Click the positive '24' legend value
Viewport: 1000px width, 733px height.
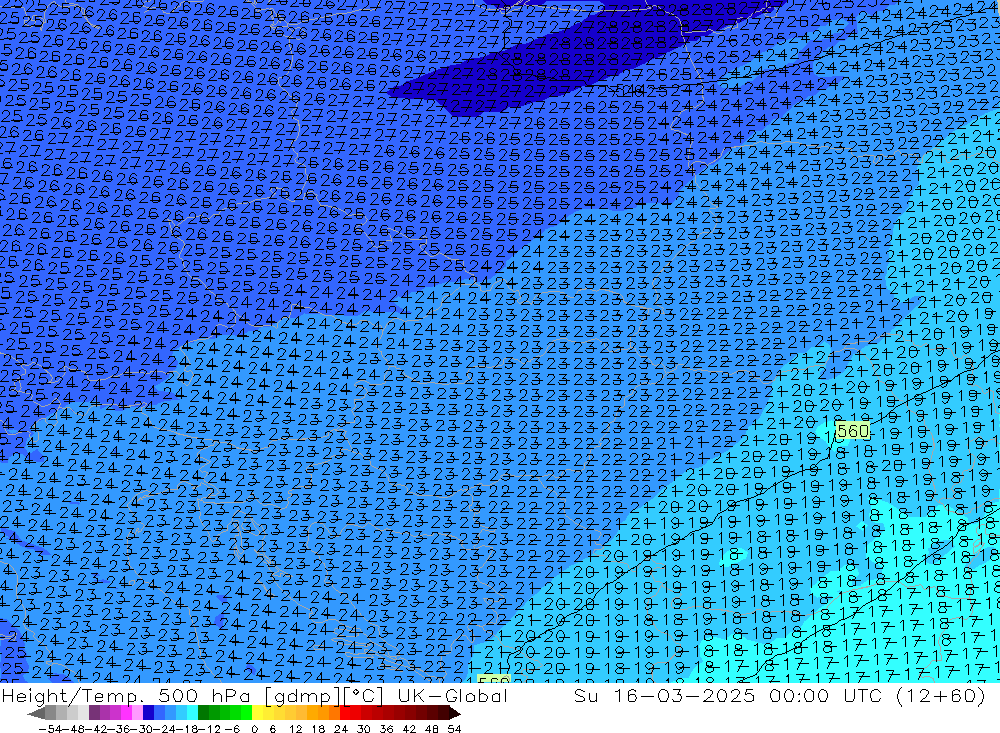(341, 729)
